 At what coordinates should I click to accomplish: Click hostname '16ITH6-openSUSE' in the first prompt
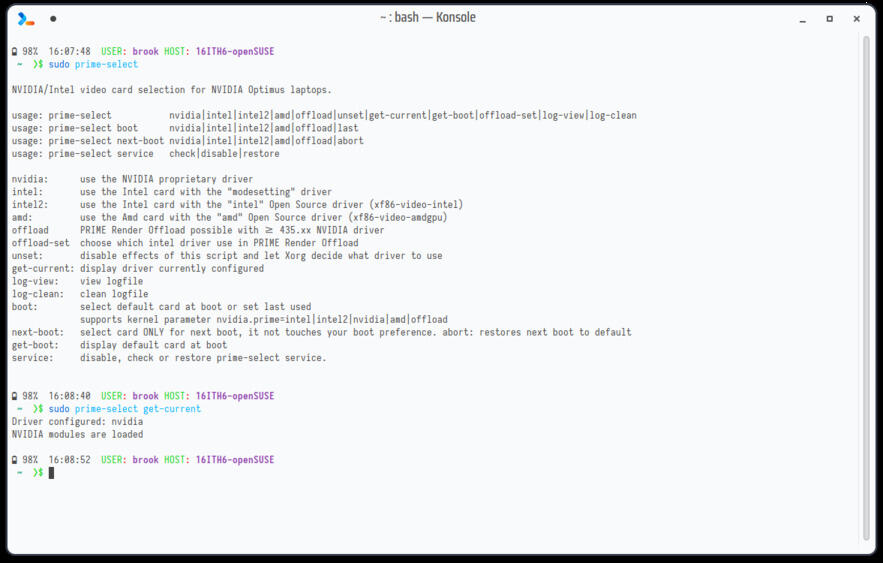click(x=235, y=51)
